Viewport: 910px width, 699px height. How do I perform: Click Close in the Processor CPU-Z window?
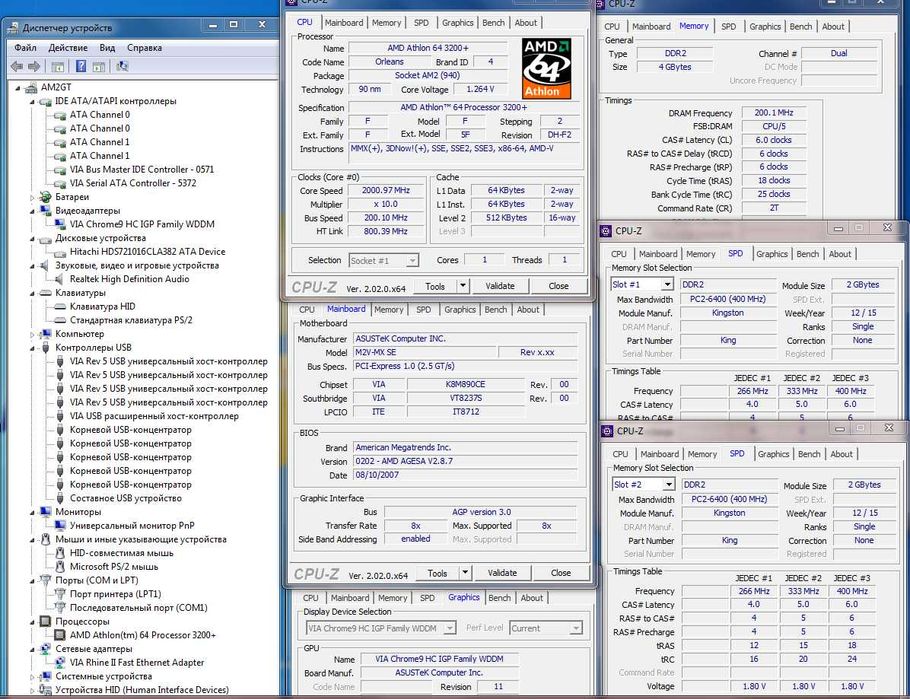pyautogui.click(x=558, y=286)
